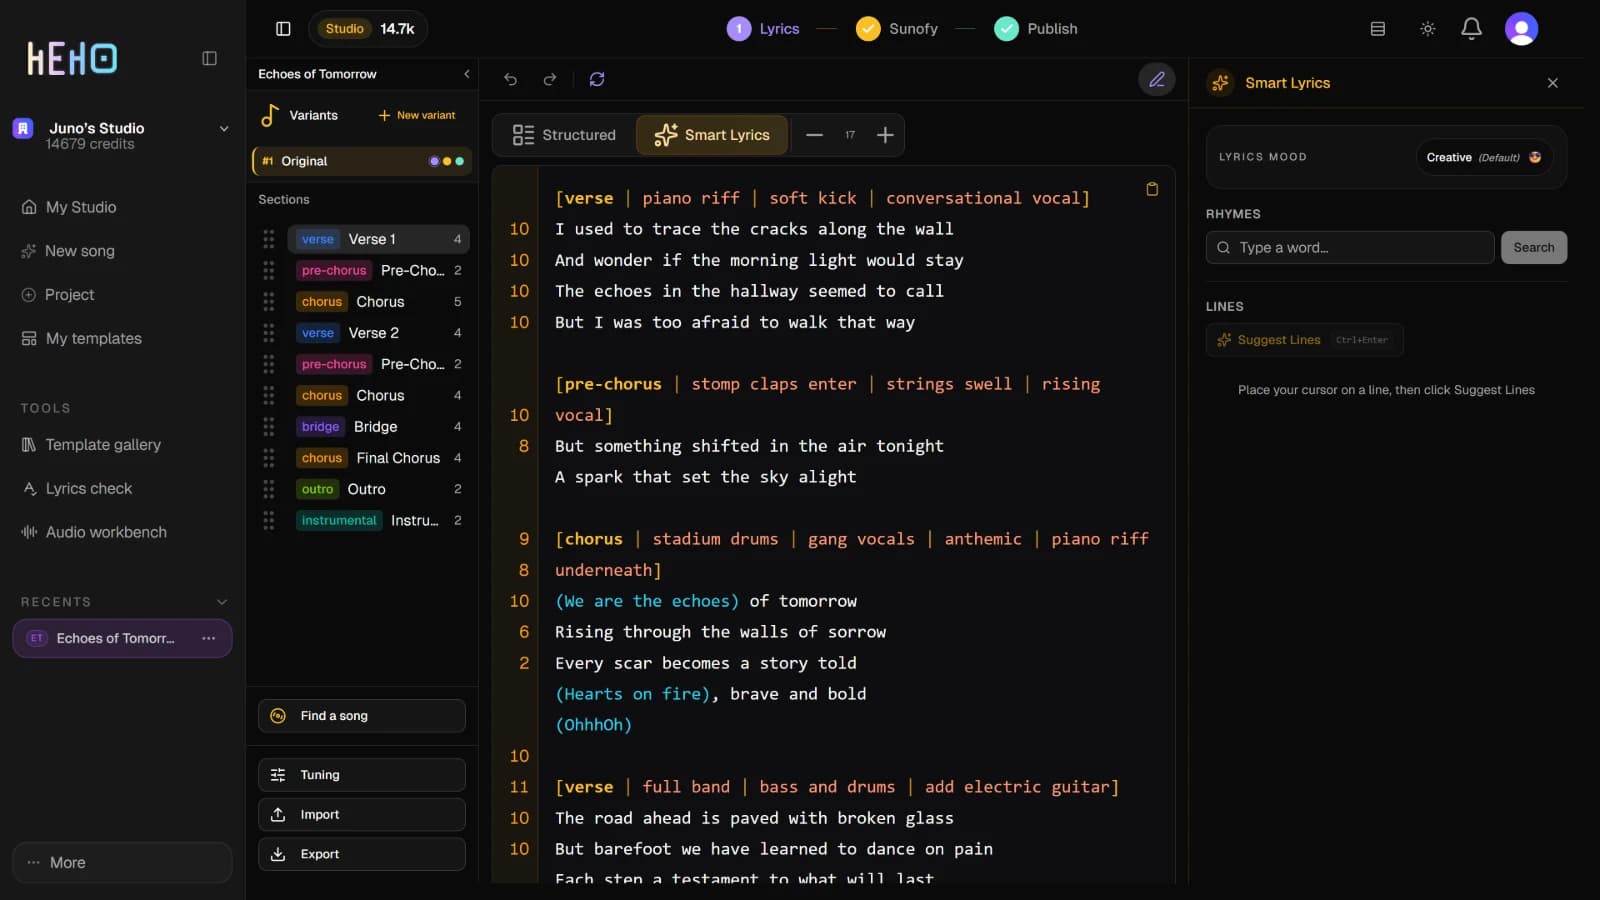This screenshot has width=1600, height=900.
Task: Collapse the left sidebar panel icon
Action: pyautogui.click(x=209, y=58)
